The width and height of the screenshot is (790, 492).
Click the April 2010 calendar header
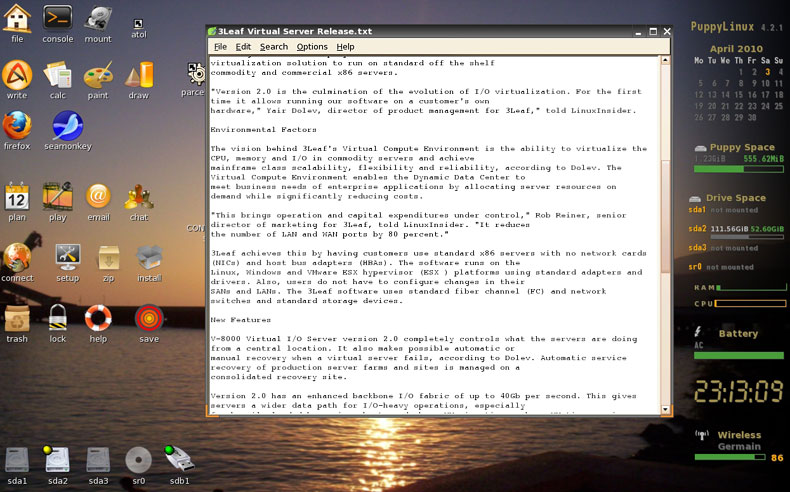pyautogui.click(x=736, y=49)
